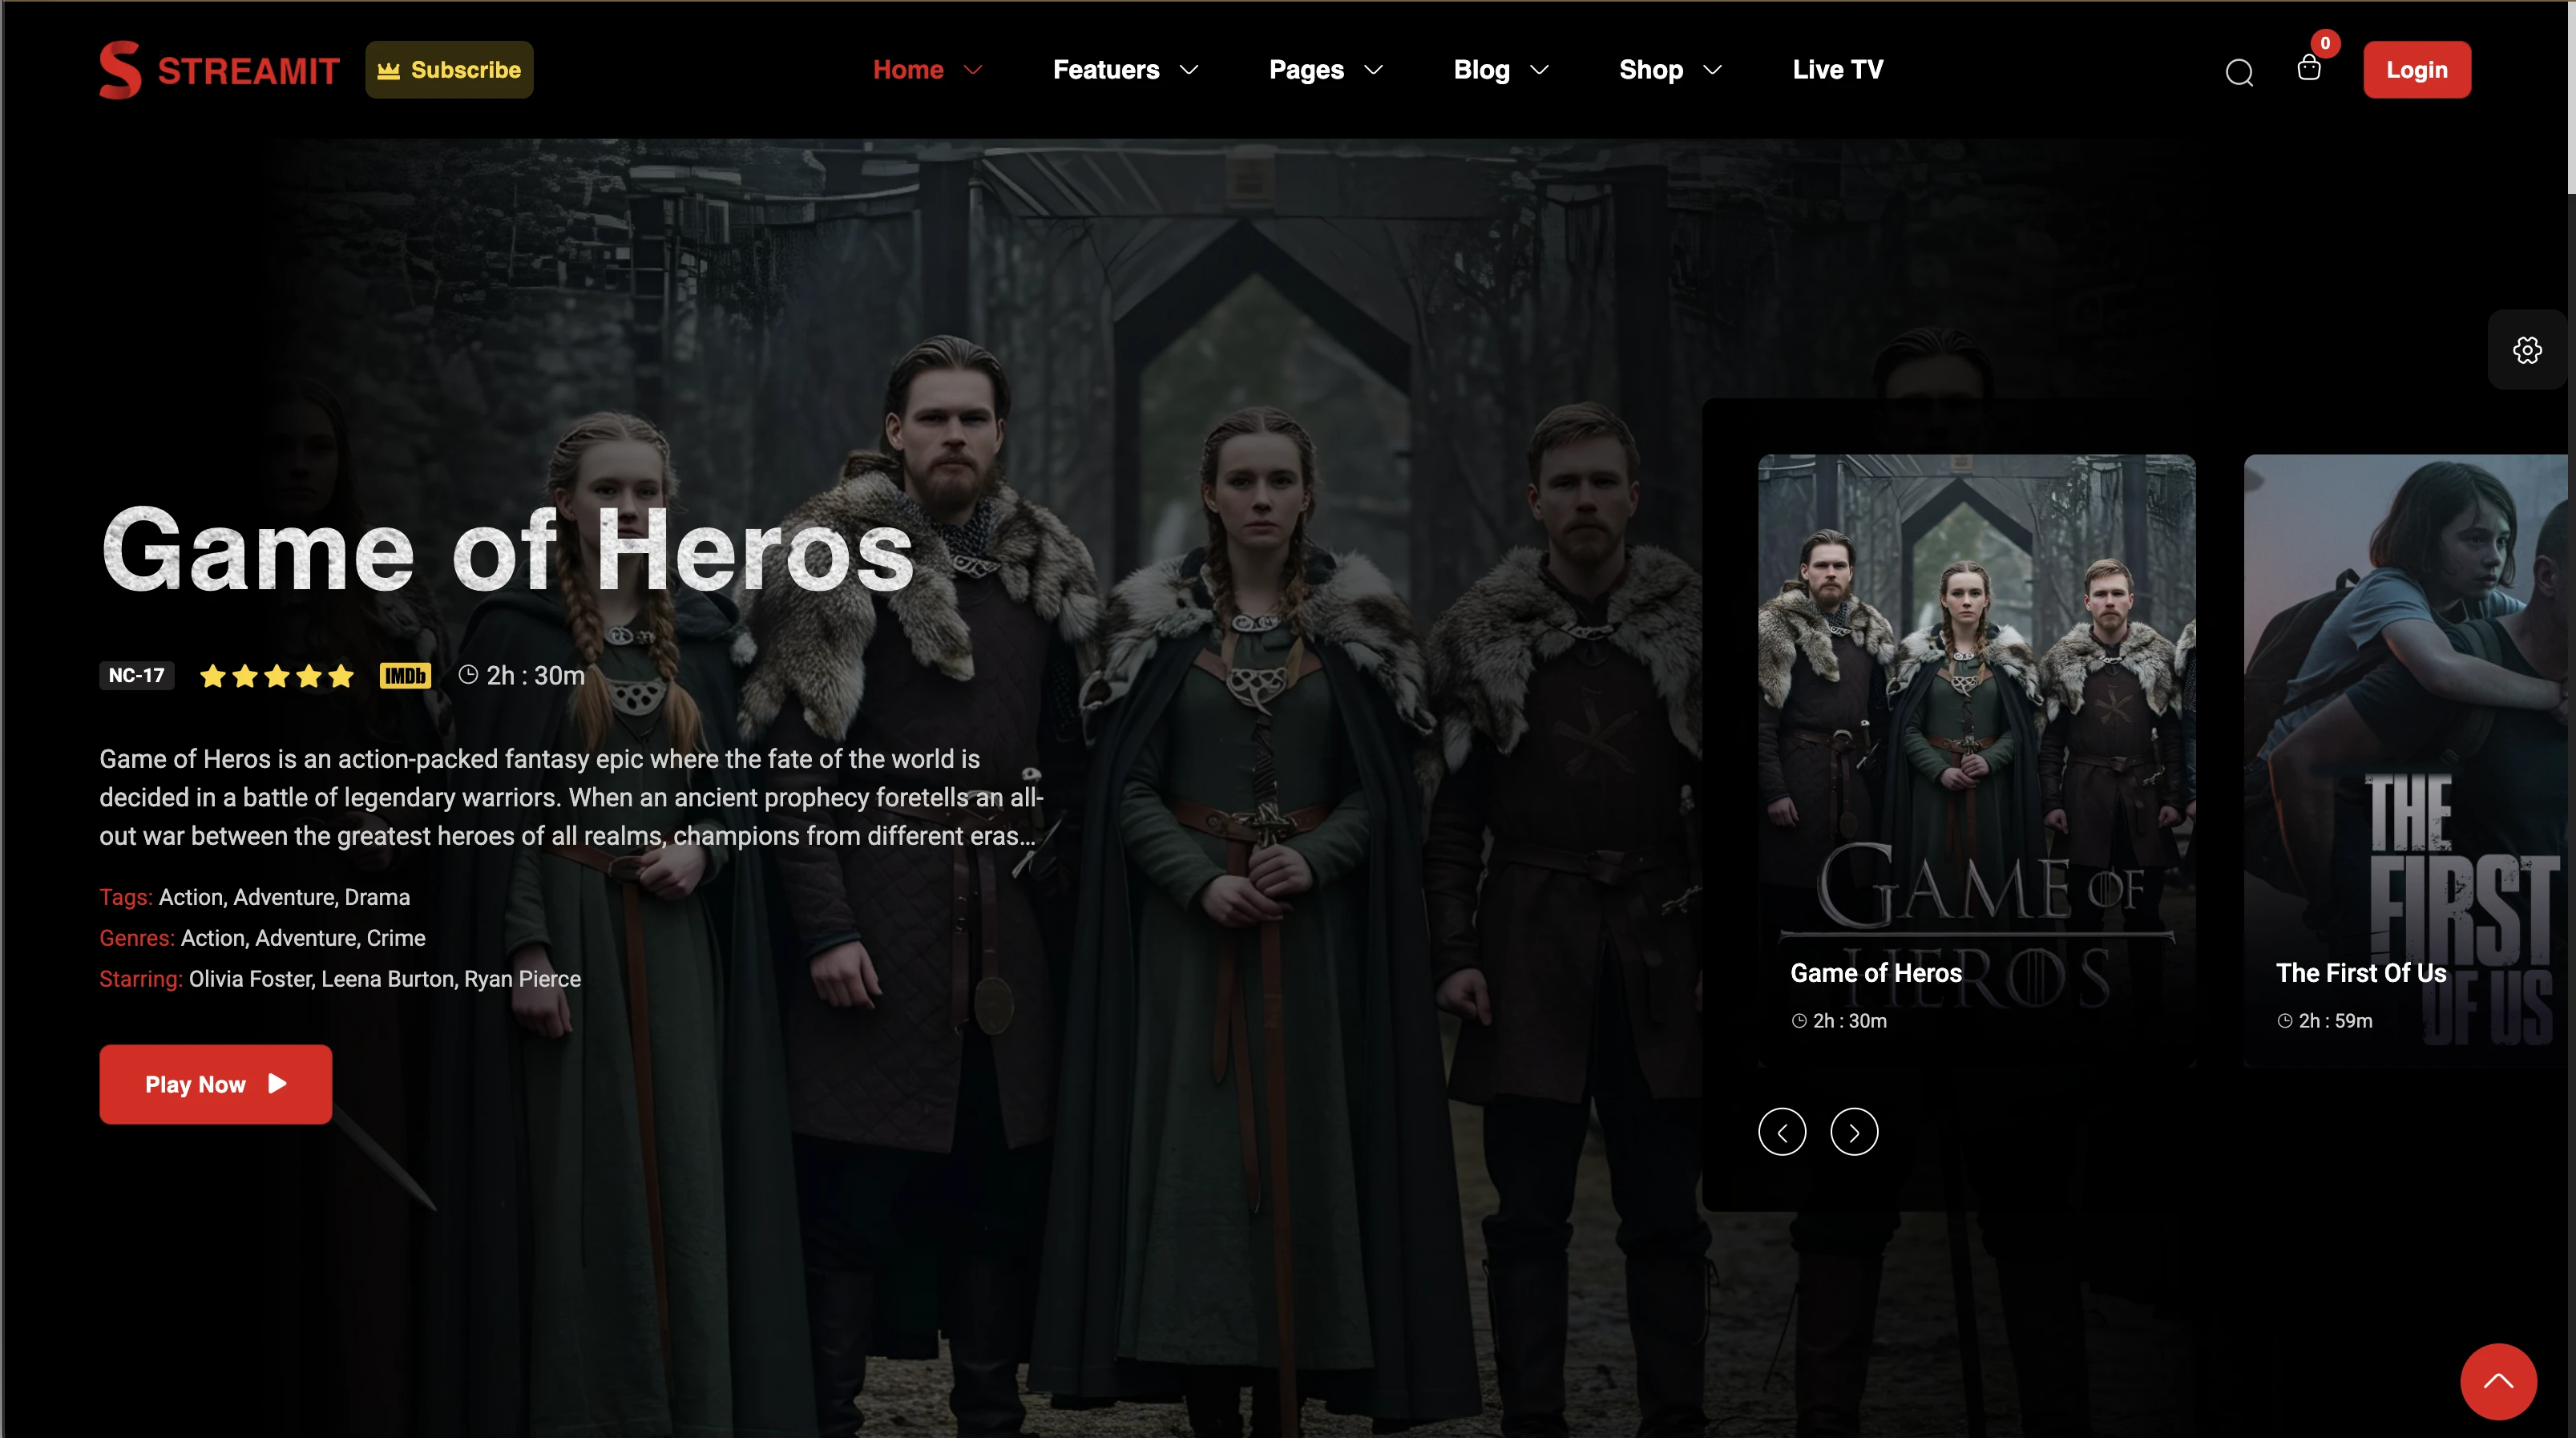Viewport: 2576px width, 1438px height.
Task: Expand the Home dropdown chevron
Action: tap(973, 70)
